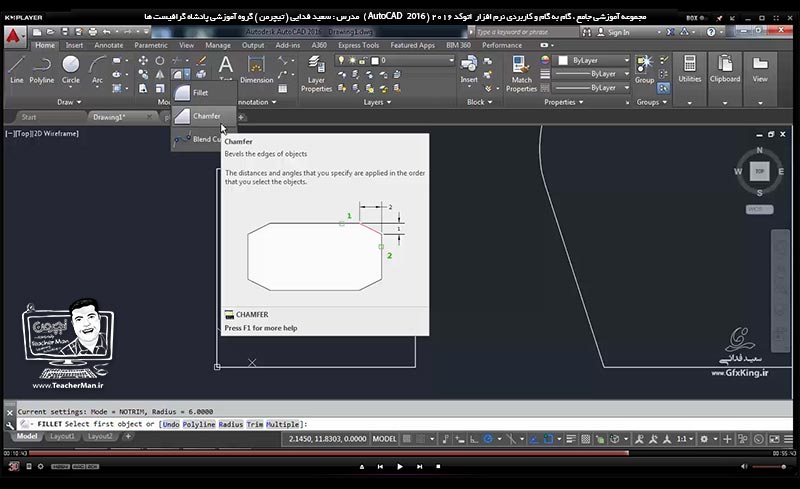Click the Sign In button

click(613, 32)
